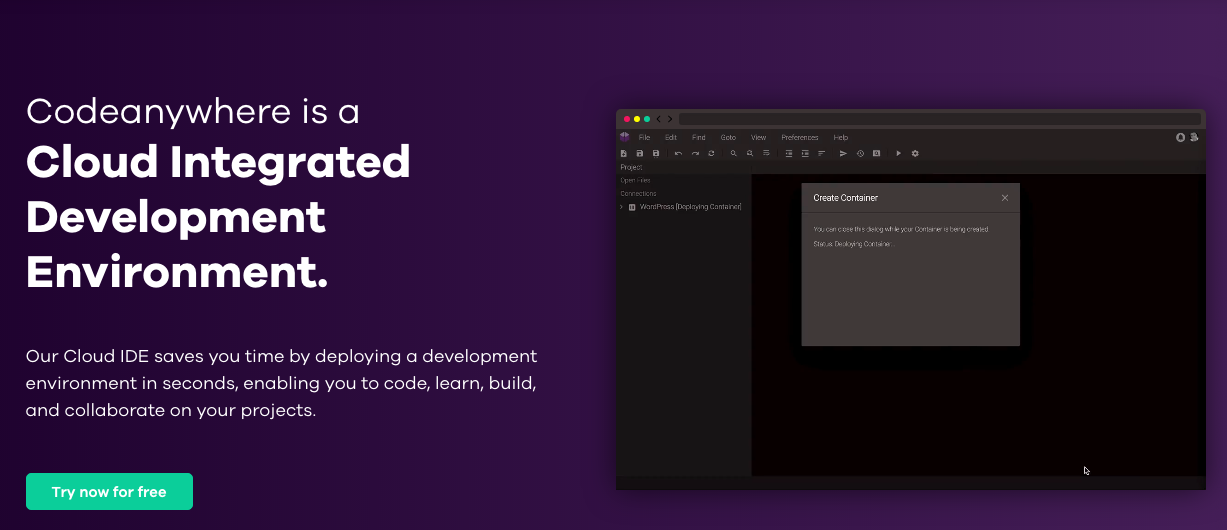Click the paper plane send icon

pos(843,153)
